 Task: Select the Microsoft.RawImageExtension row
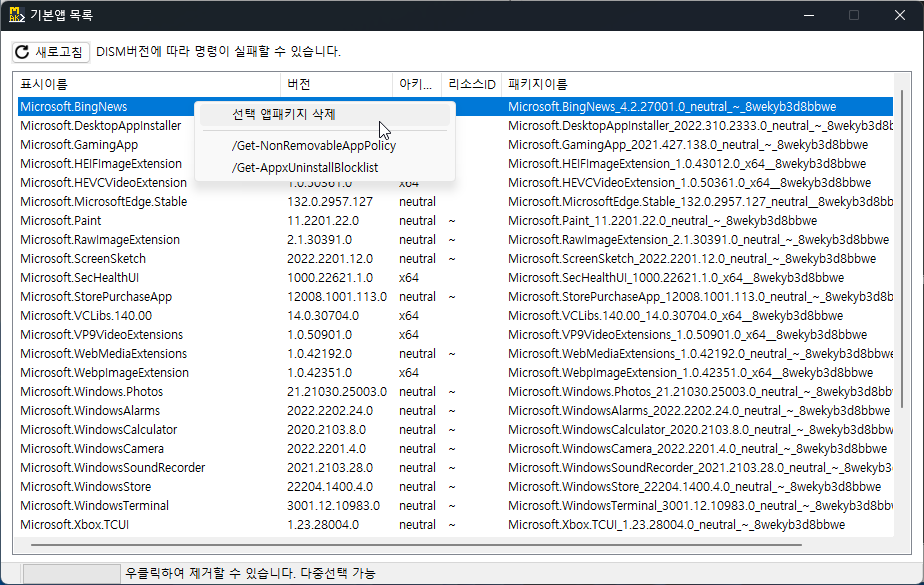coord(455,239)
